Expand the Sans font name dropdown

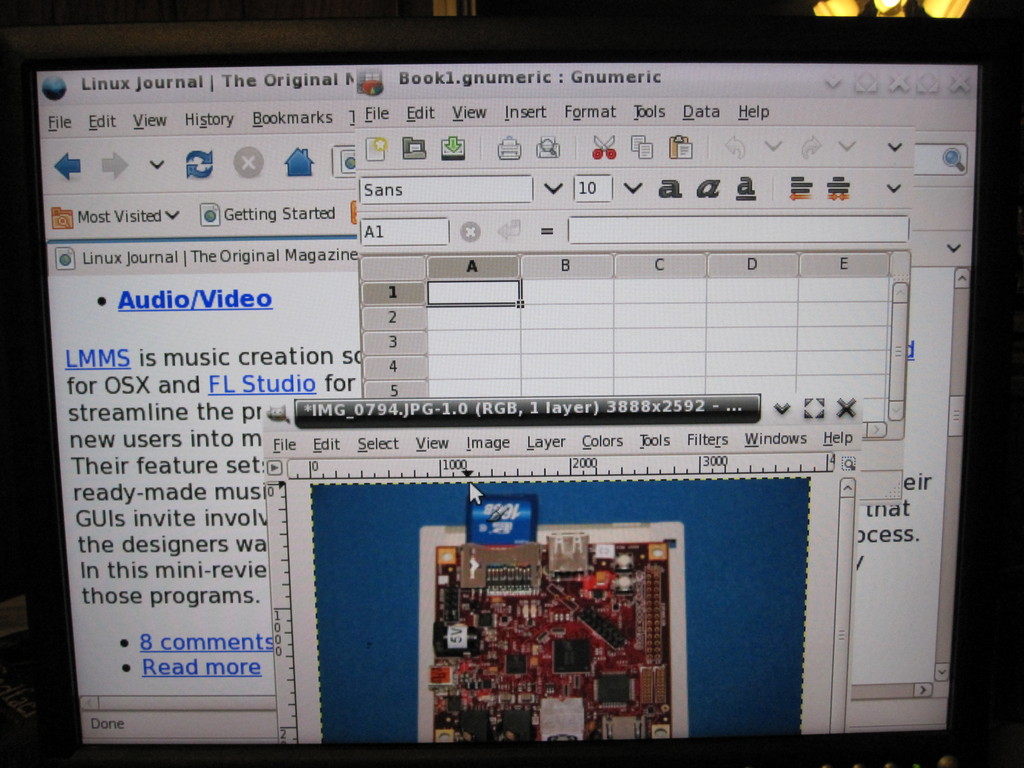click(553, 188)
